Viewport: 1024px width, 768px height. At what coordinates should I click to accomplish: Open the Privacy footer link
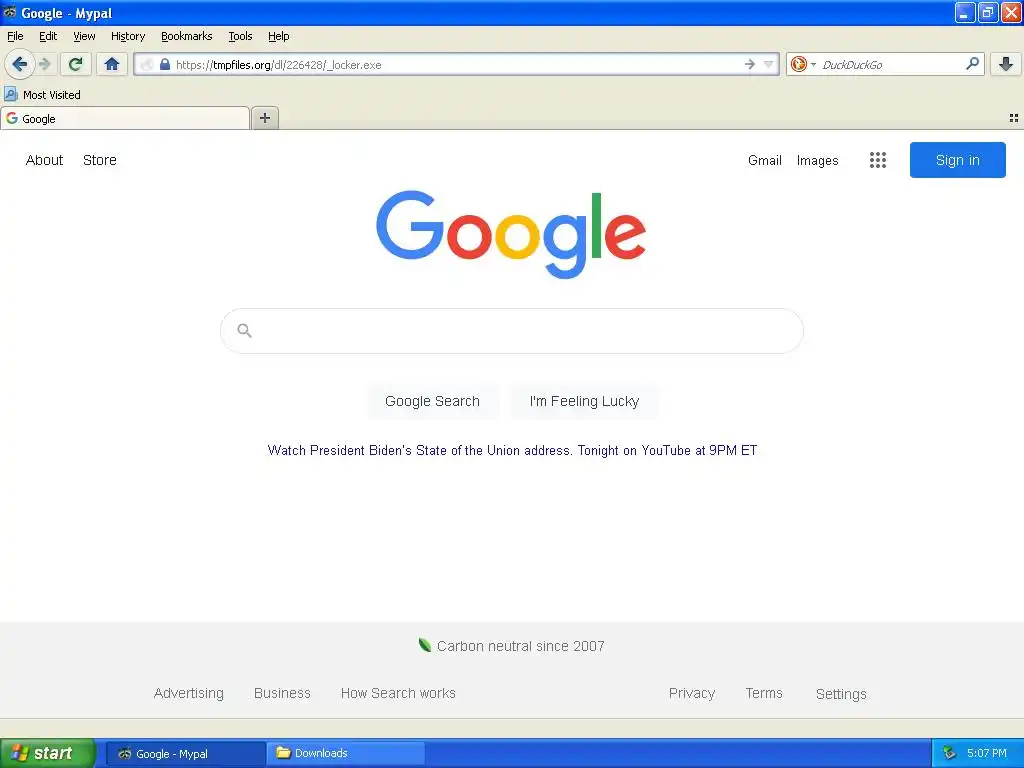pyautogui.click(x=692, y=694)
